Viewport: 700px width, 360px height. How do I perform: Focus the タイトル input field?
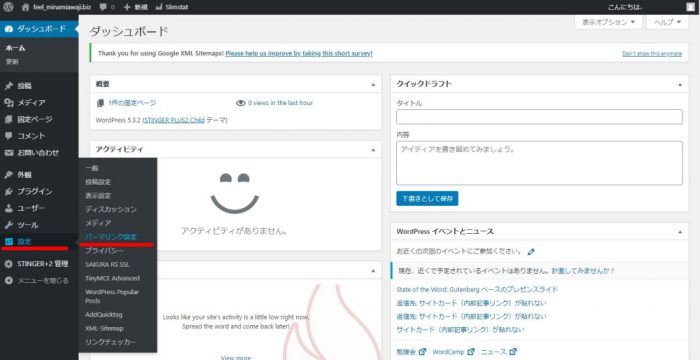pyautogui.click(x=539, y=117)
